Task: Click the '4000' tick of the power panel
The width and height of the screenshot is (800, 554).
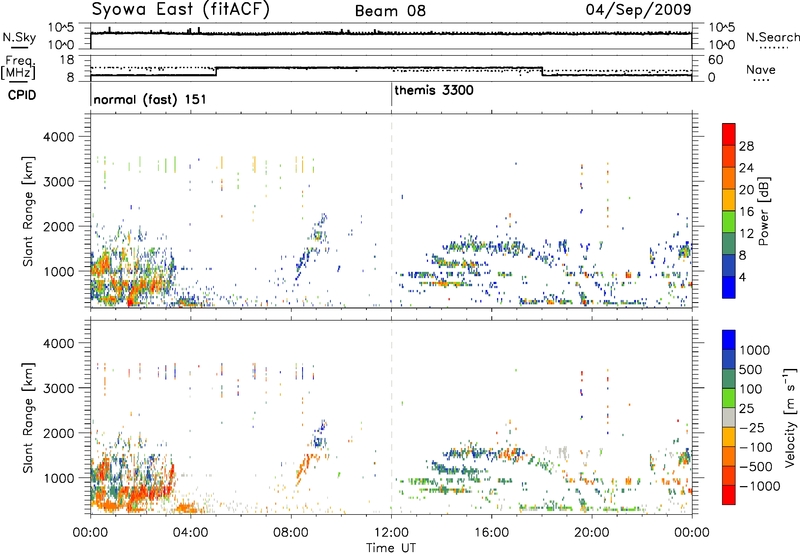Action: pos(58,137)
